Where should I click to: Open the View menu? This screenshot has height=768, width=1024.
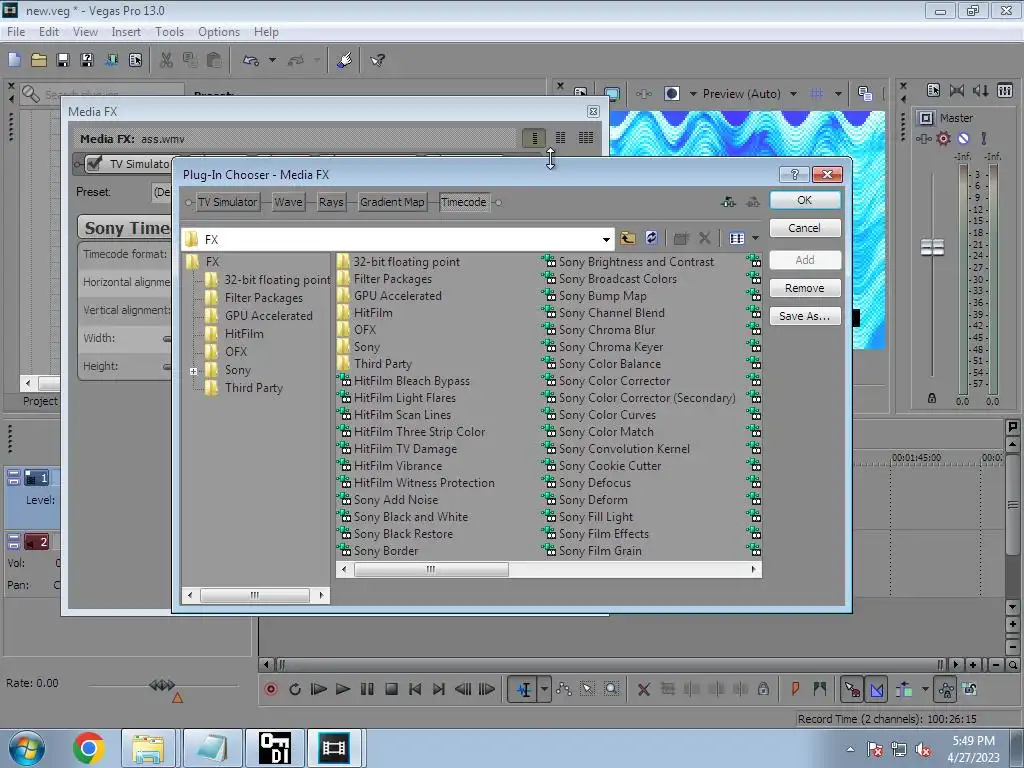85,31
